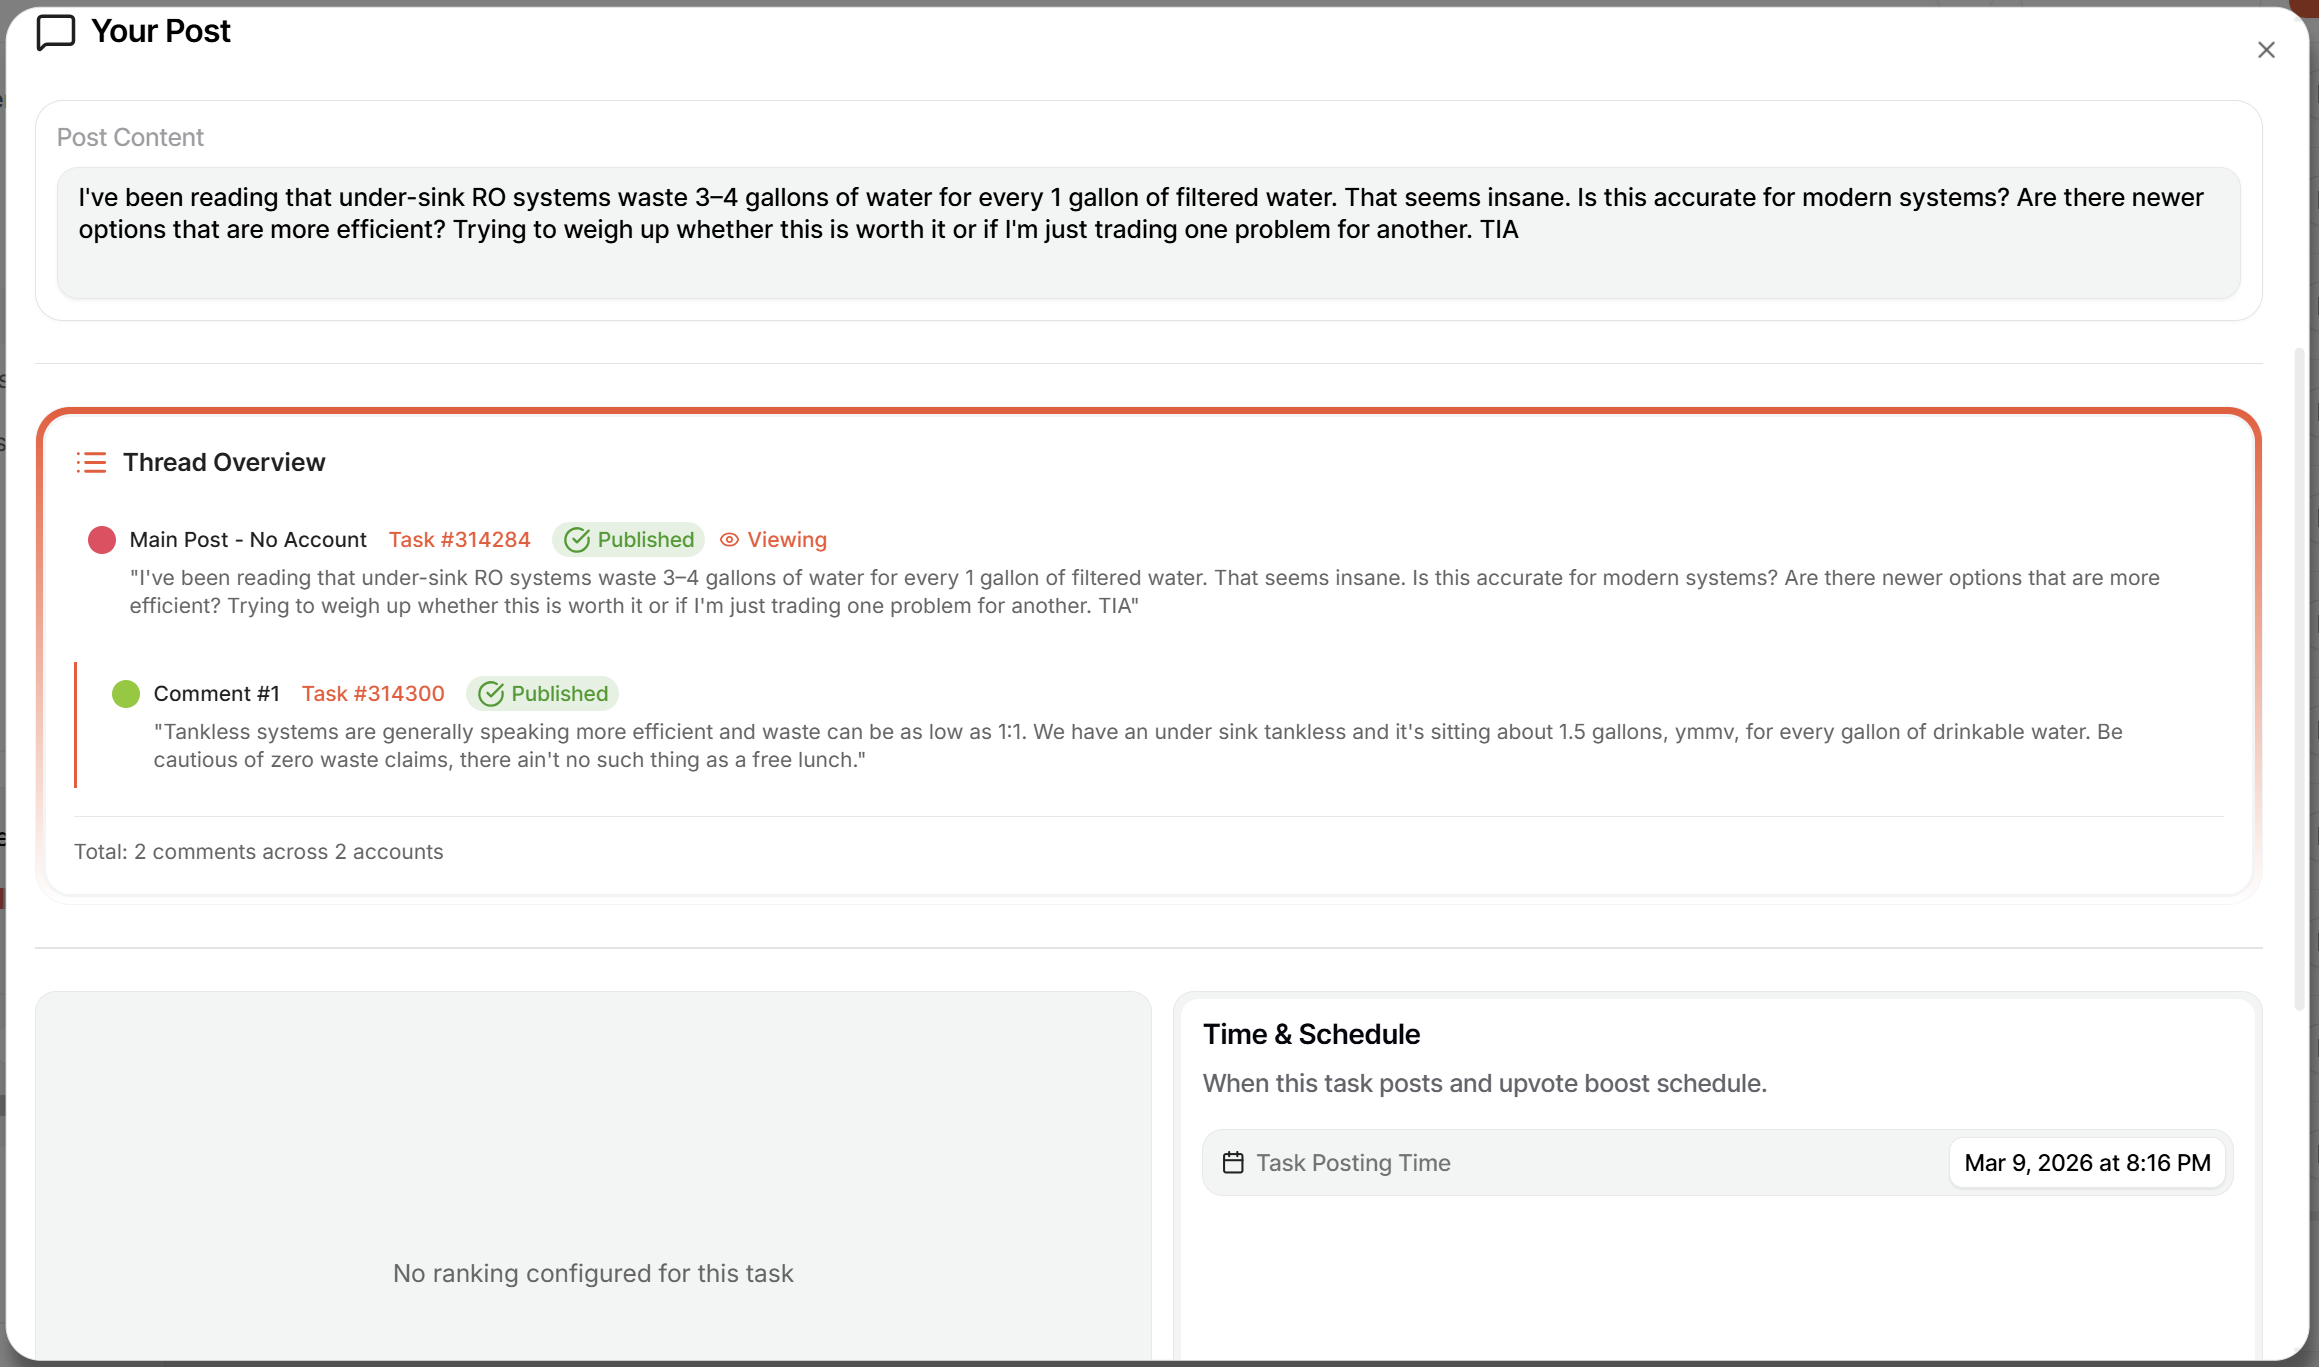Click the Comment #1 Published badge
Screen dimensions: 2319x1367
[542, 694]
